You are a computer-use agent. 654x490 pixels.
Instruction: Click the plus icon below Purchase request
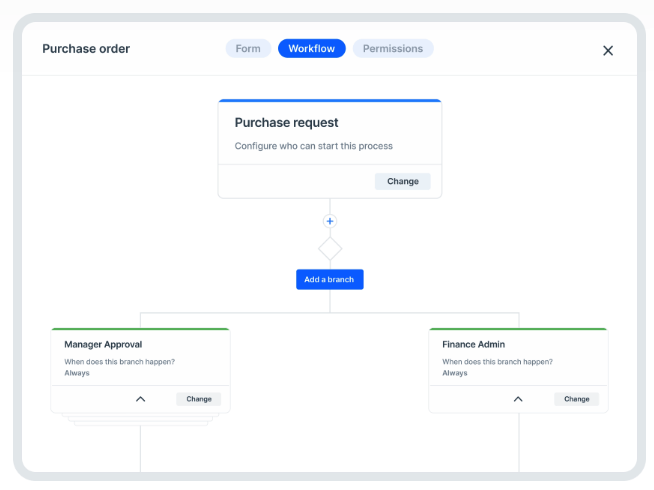(330, 221)
